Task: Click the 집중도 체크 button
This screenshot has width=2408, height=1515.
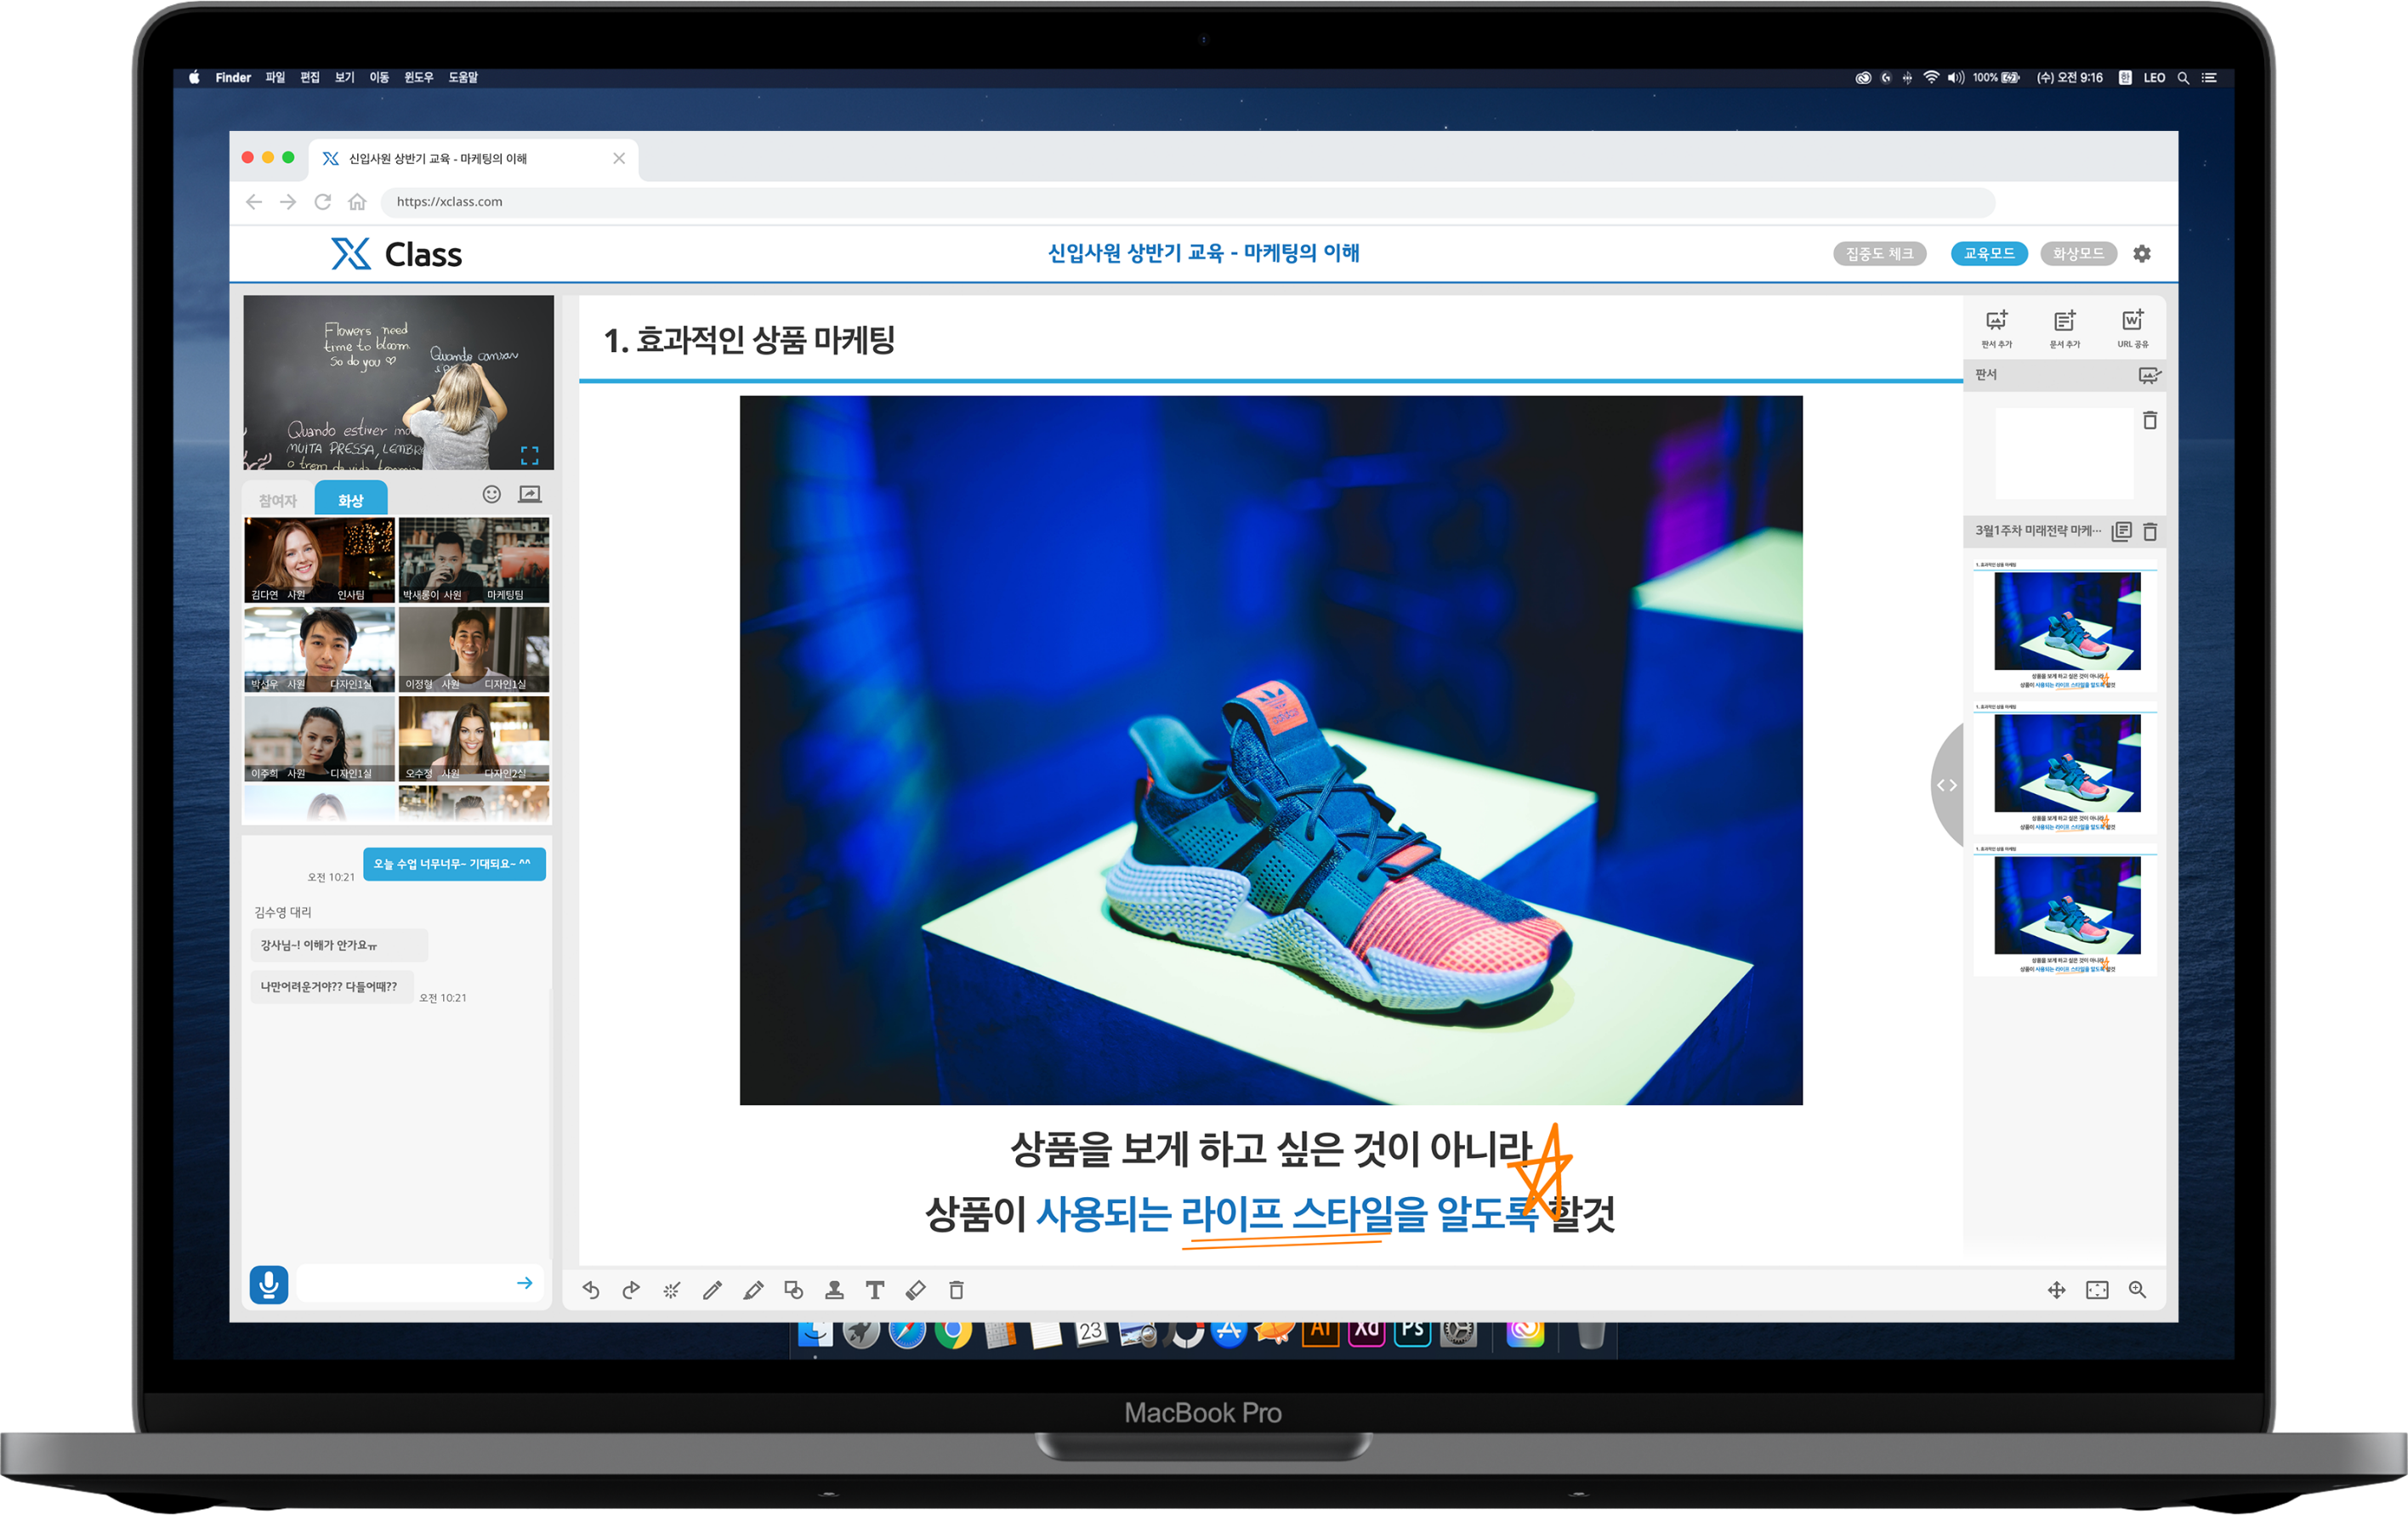Action: 1879,253
